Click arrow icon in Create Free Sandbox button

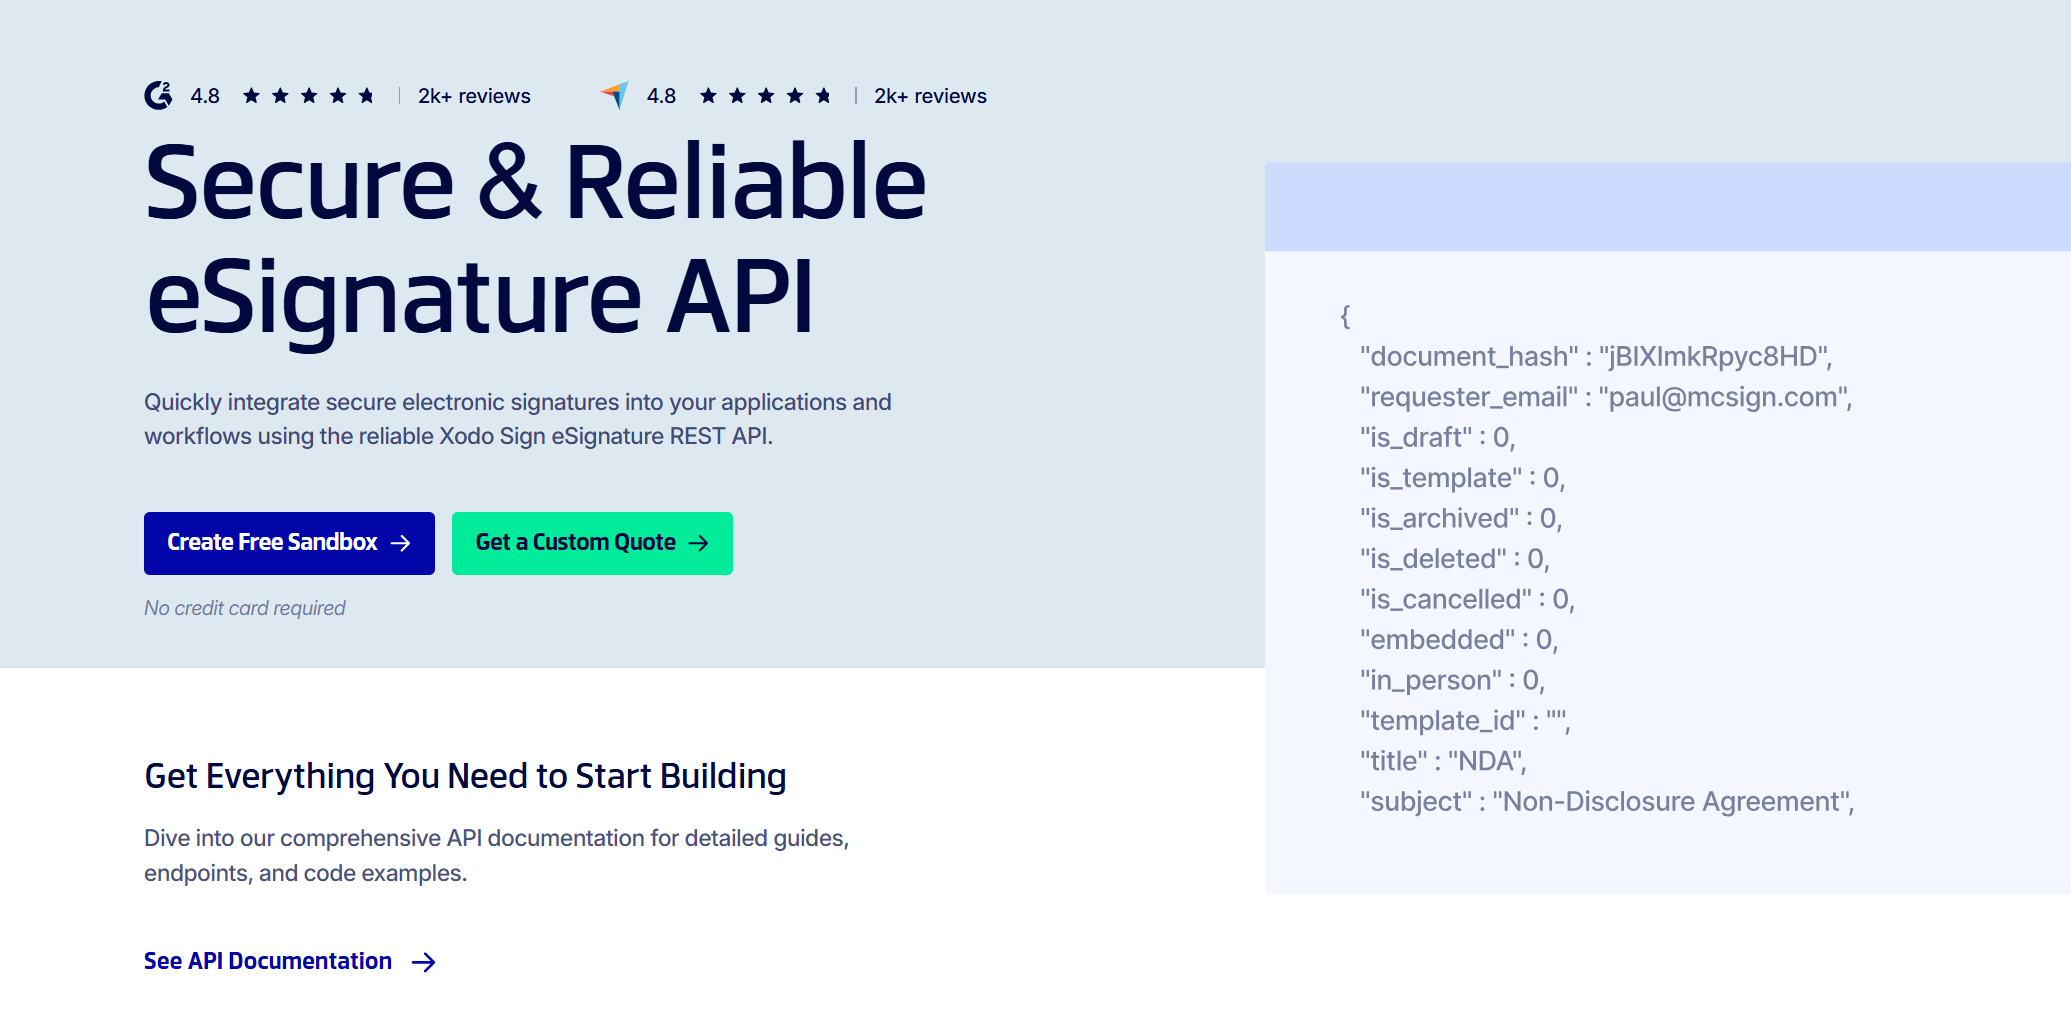pyautogui.click(x=401, y=543)
